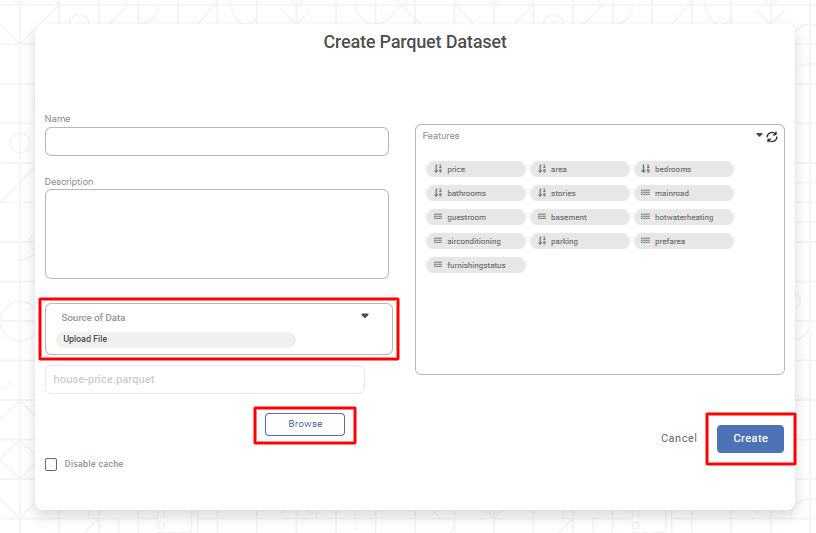Select the airconditioning feature chip
Viewport: 816px width, 533px height.
tap(476, 241)
